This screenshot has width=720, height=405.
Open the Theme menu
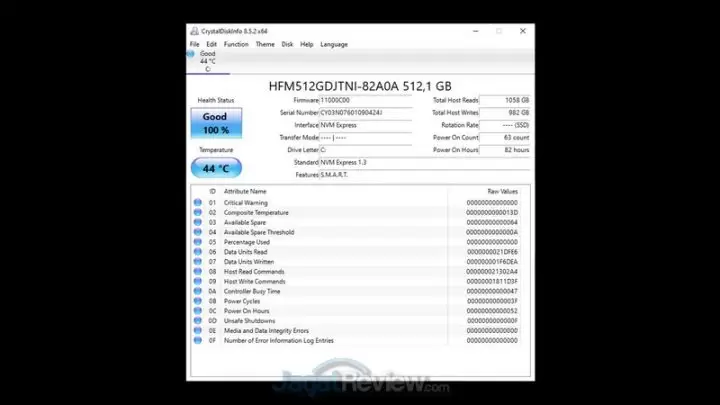point(265,44)
